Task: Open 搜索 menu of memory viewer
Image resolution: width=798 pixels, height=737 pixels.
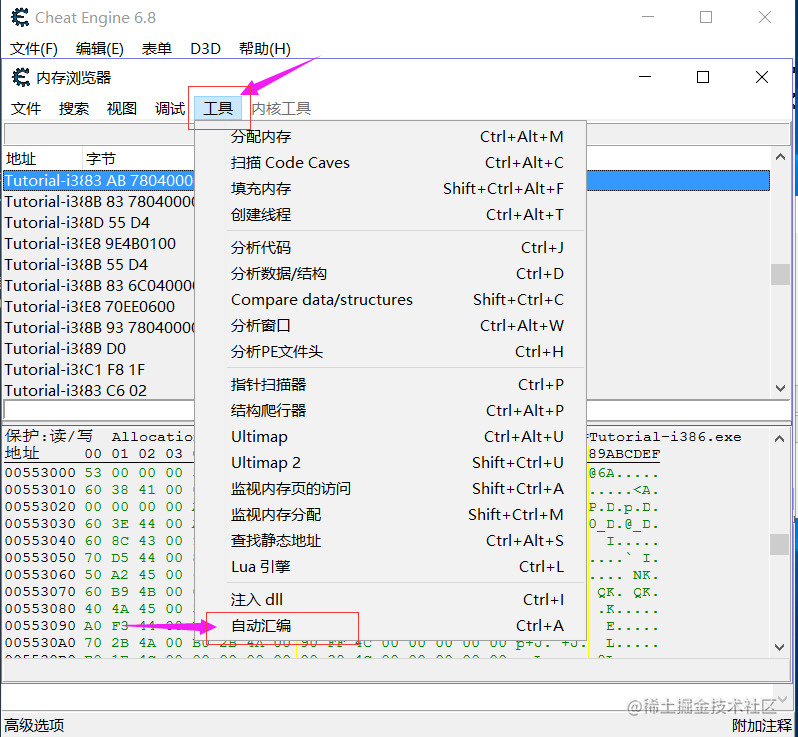Action: 74,108
